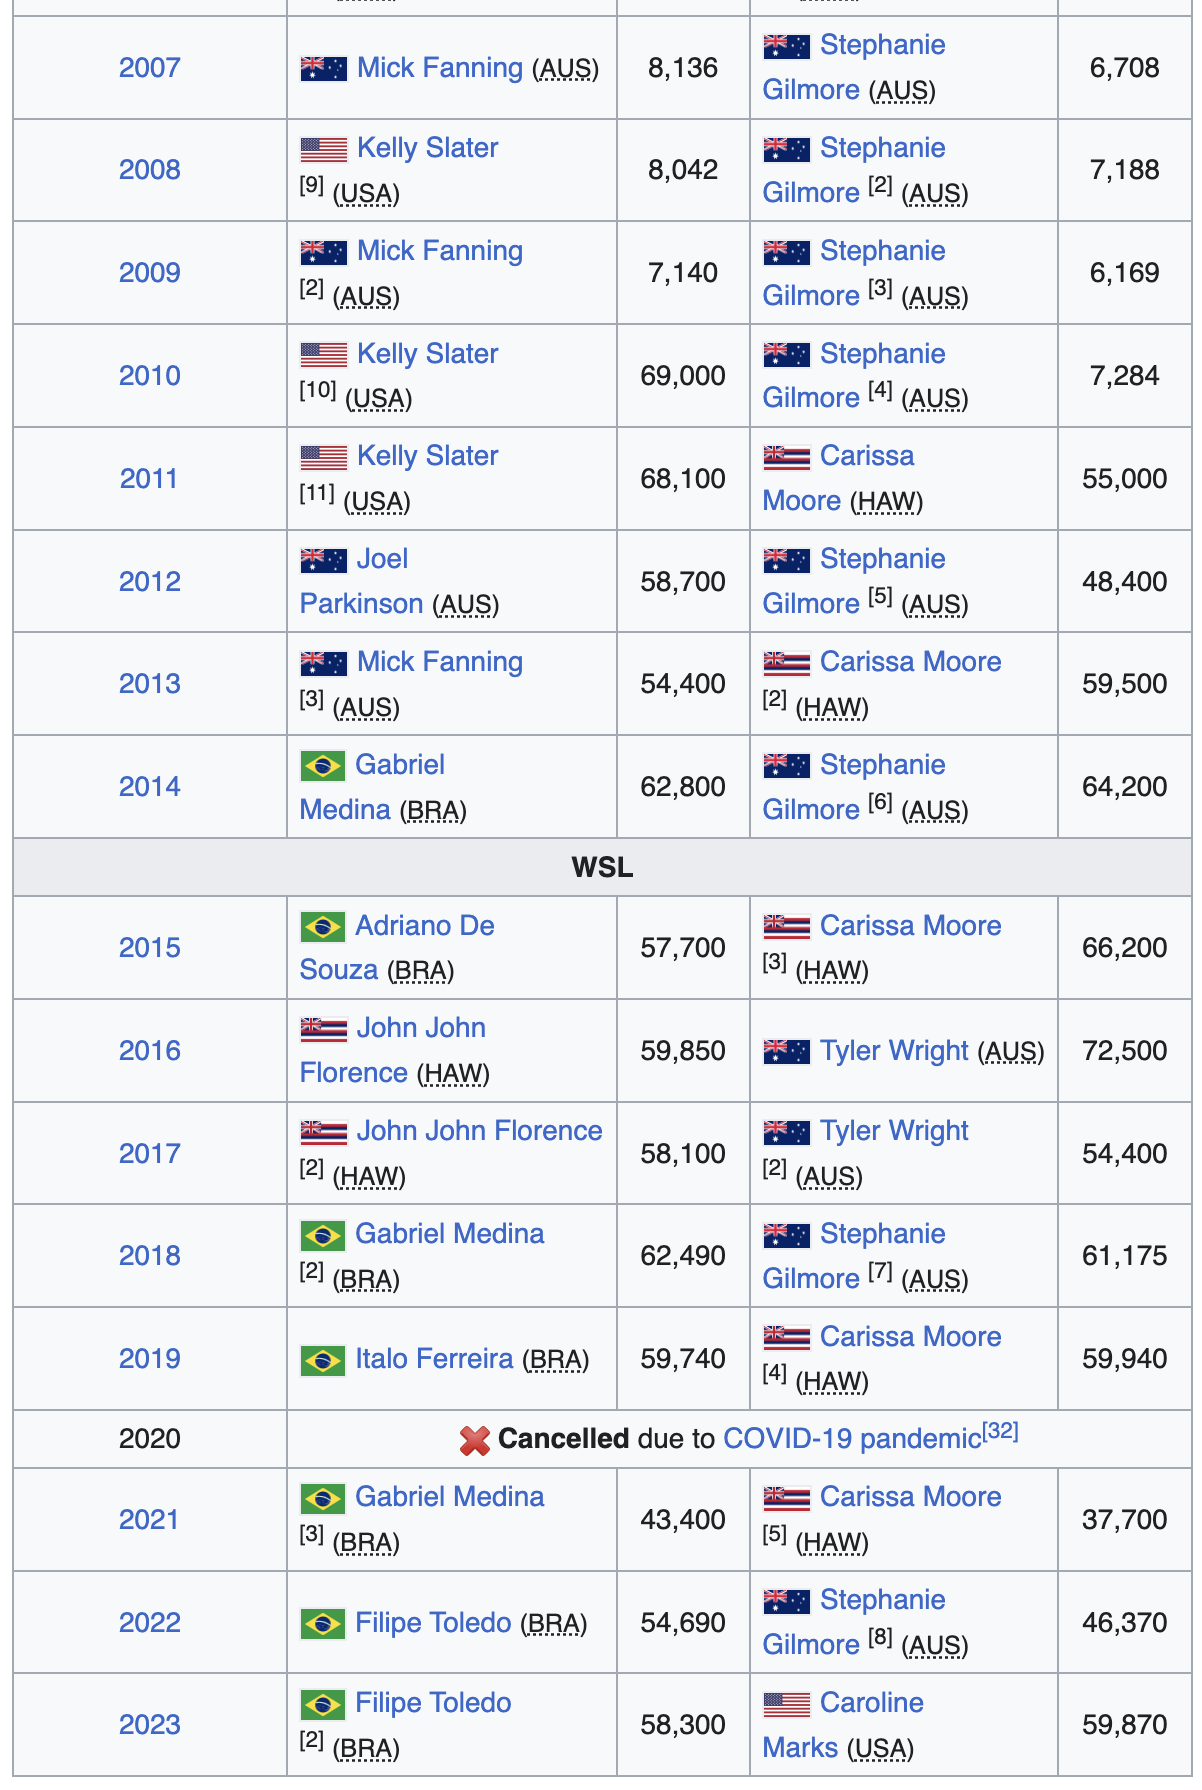
Task: Open citation reference [32]
Action: point(1000,1431)
